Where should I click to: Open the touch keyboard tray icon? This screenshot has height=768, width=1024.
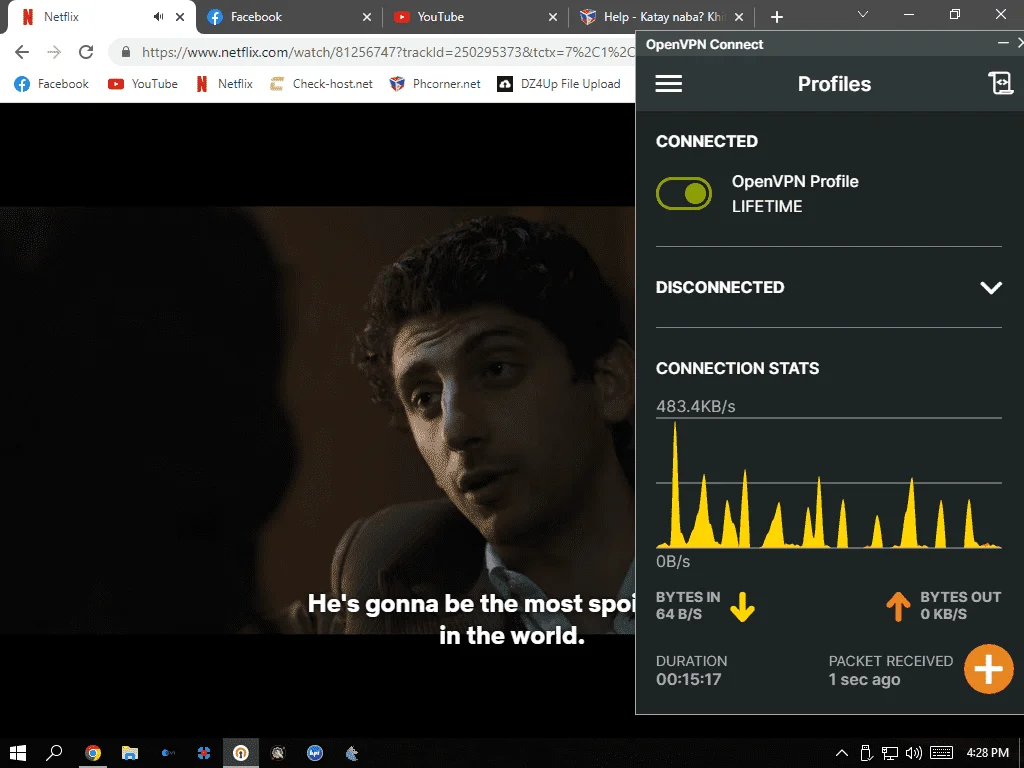pyautogui.click(x=941, y=753)
